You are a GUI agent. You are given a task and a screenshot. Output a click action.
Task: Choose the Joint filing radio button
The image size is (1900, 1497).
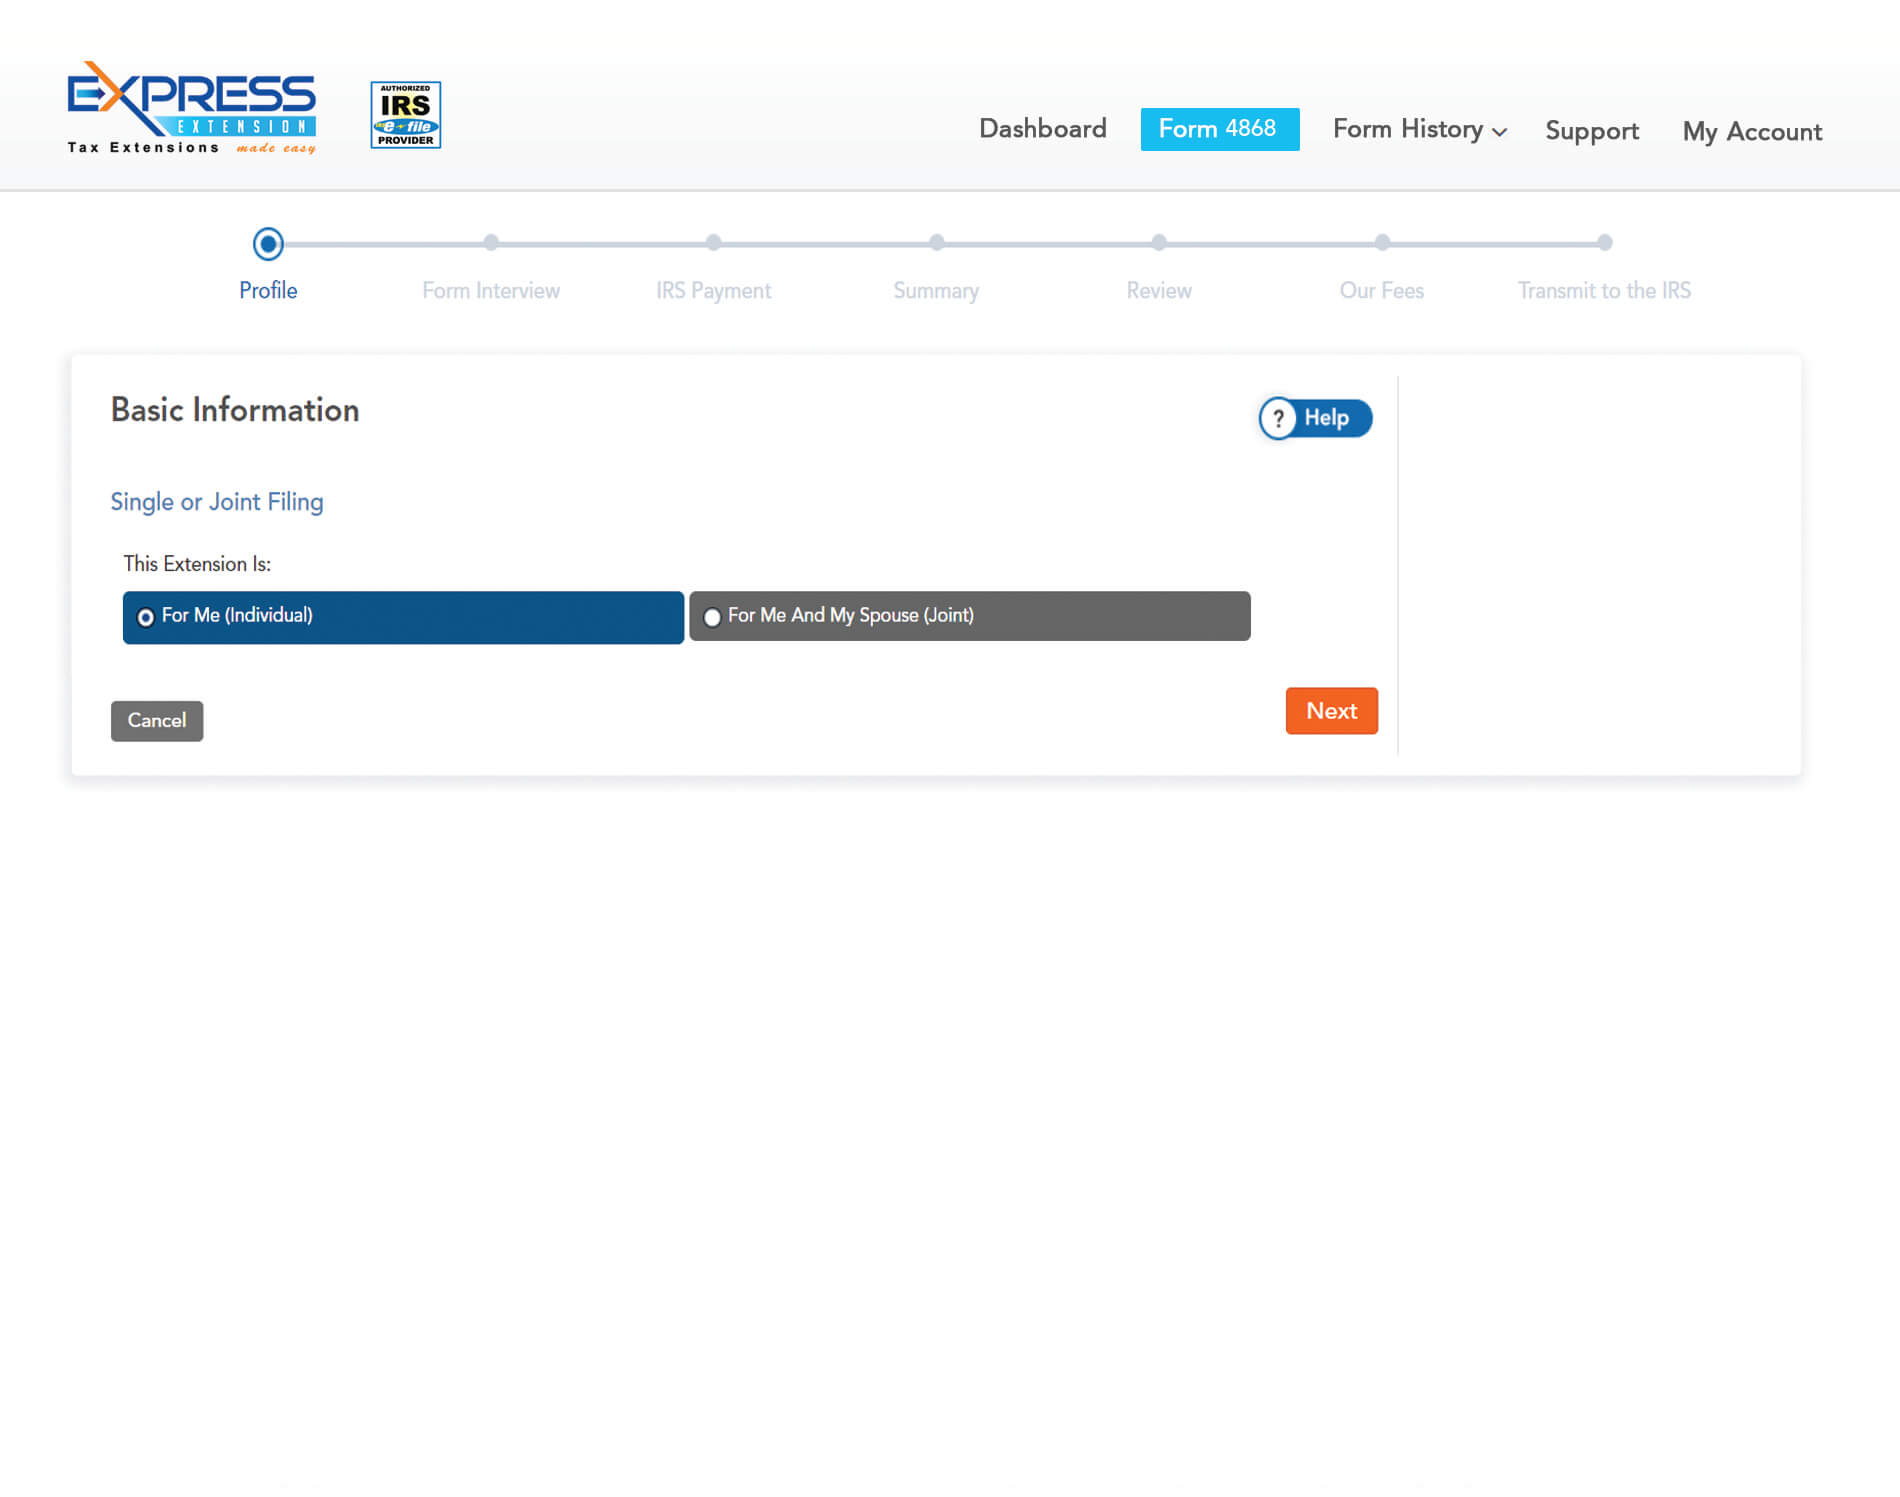[x=711, y=617]
